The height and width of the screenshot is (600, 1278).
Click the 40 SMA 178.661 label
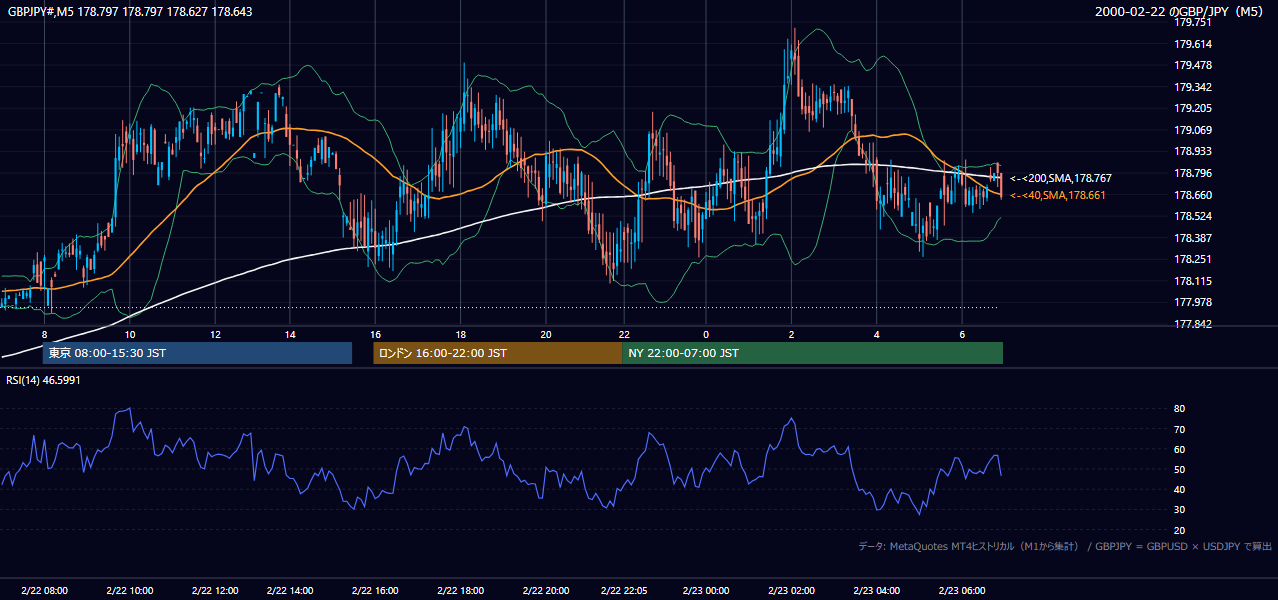click(1058, 195)
